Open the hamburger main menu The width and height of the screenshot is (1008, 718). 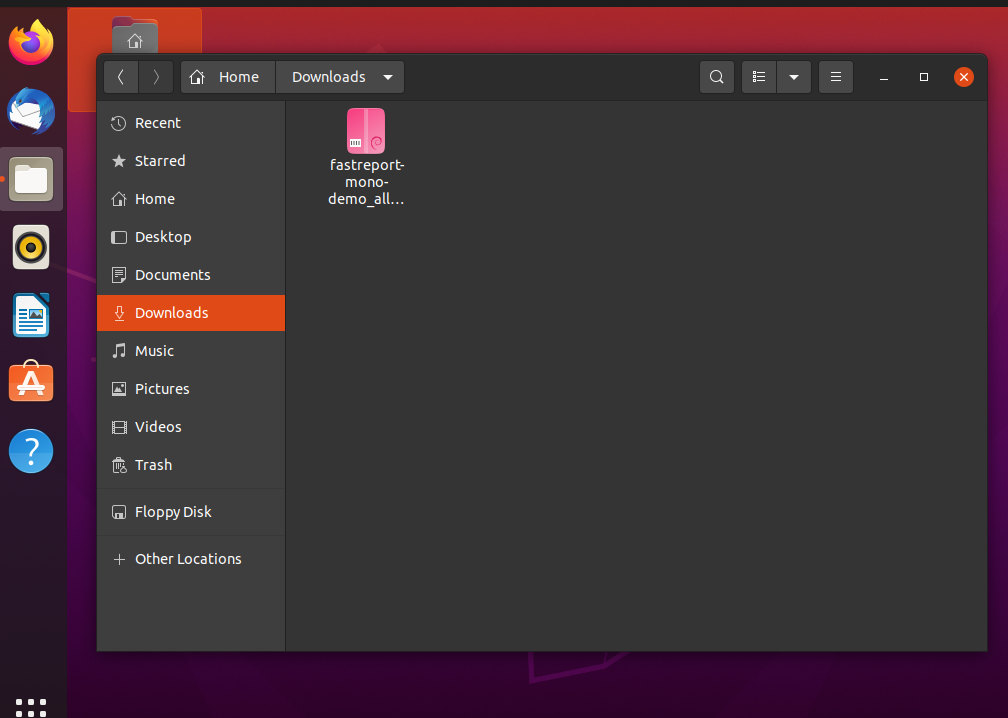click(x=836, y=77)
